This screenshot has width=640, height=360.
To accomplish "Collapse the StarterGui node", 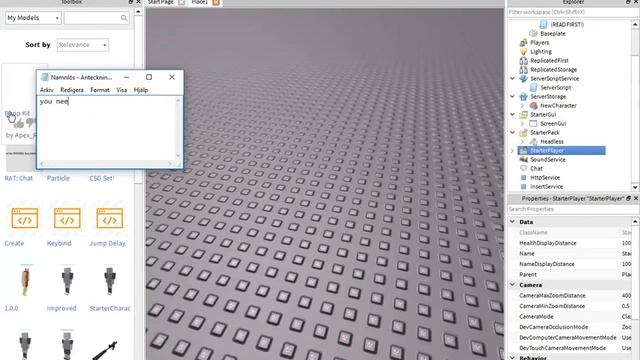I will (x=512, y=114).
